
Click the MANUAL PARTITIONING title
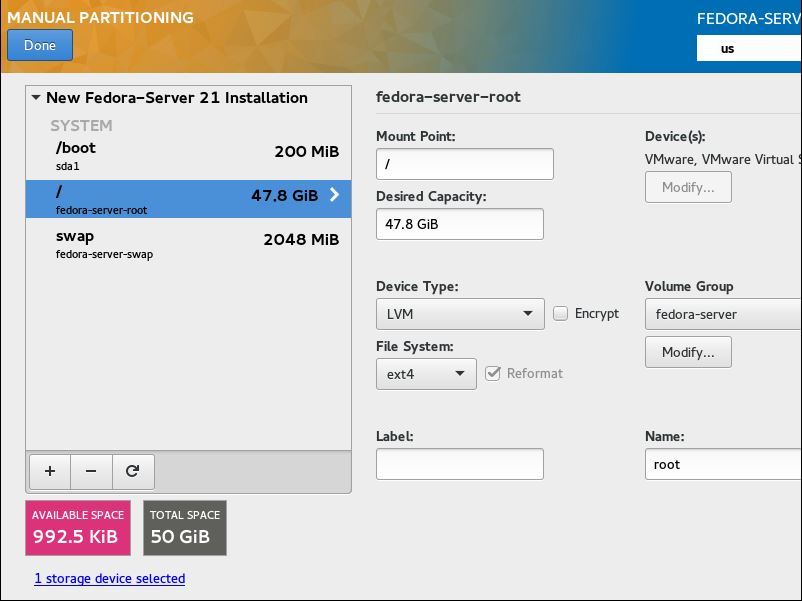(100, 17)
